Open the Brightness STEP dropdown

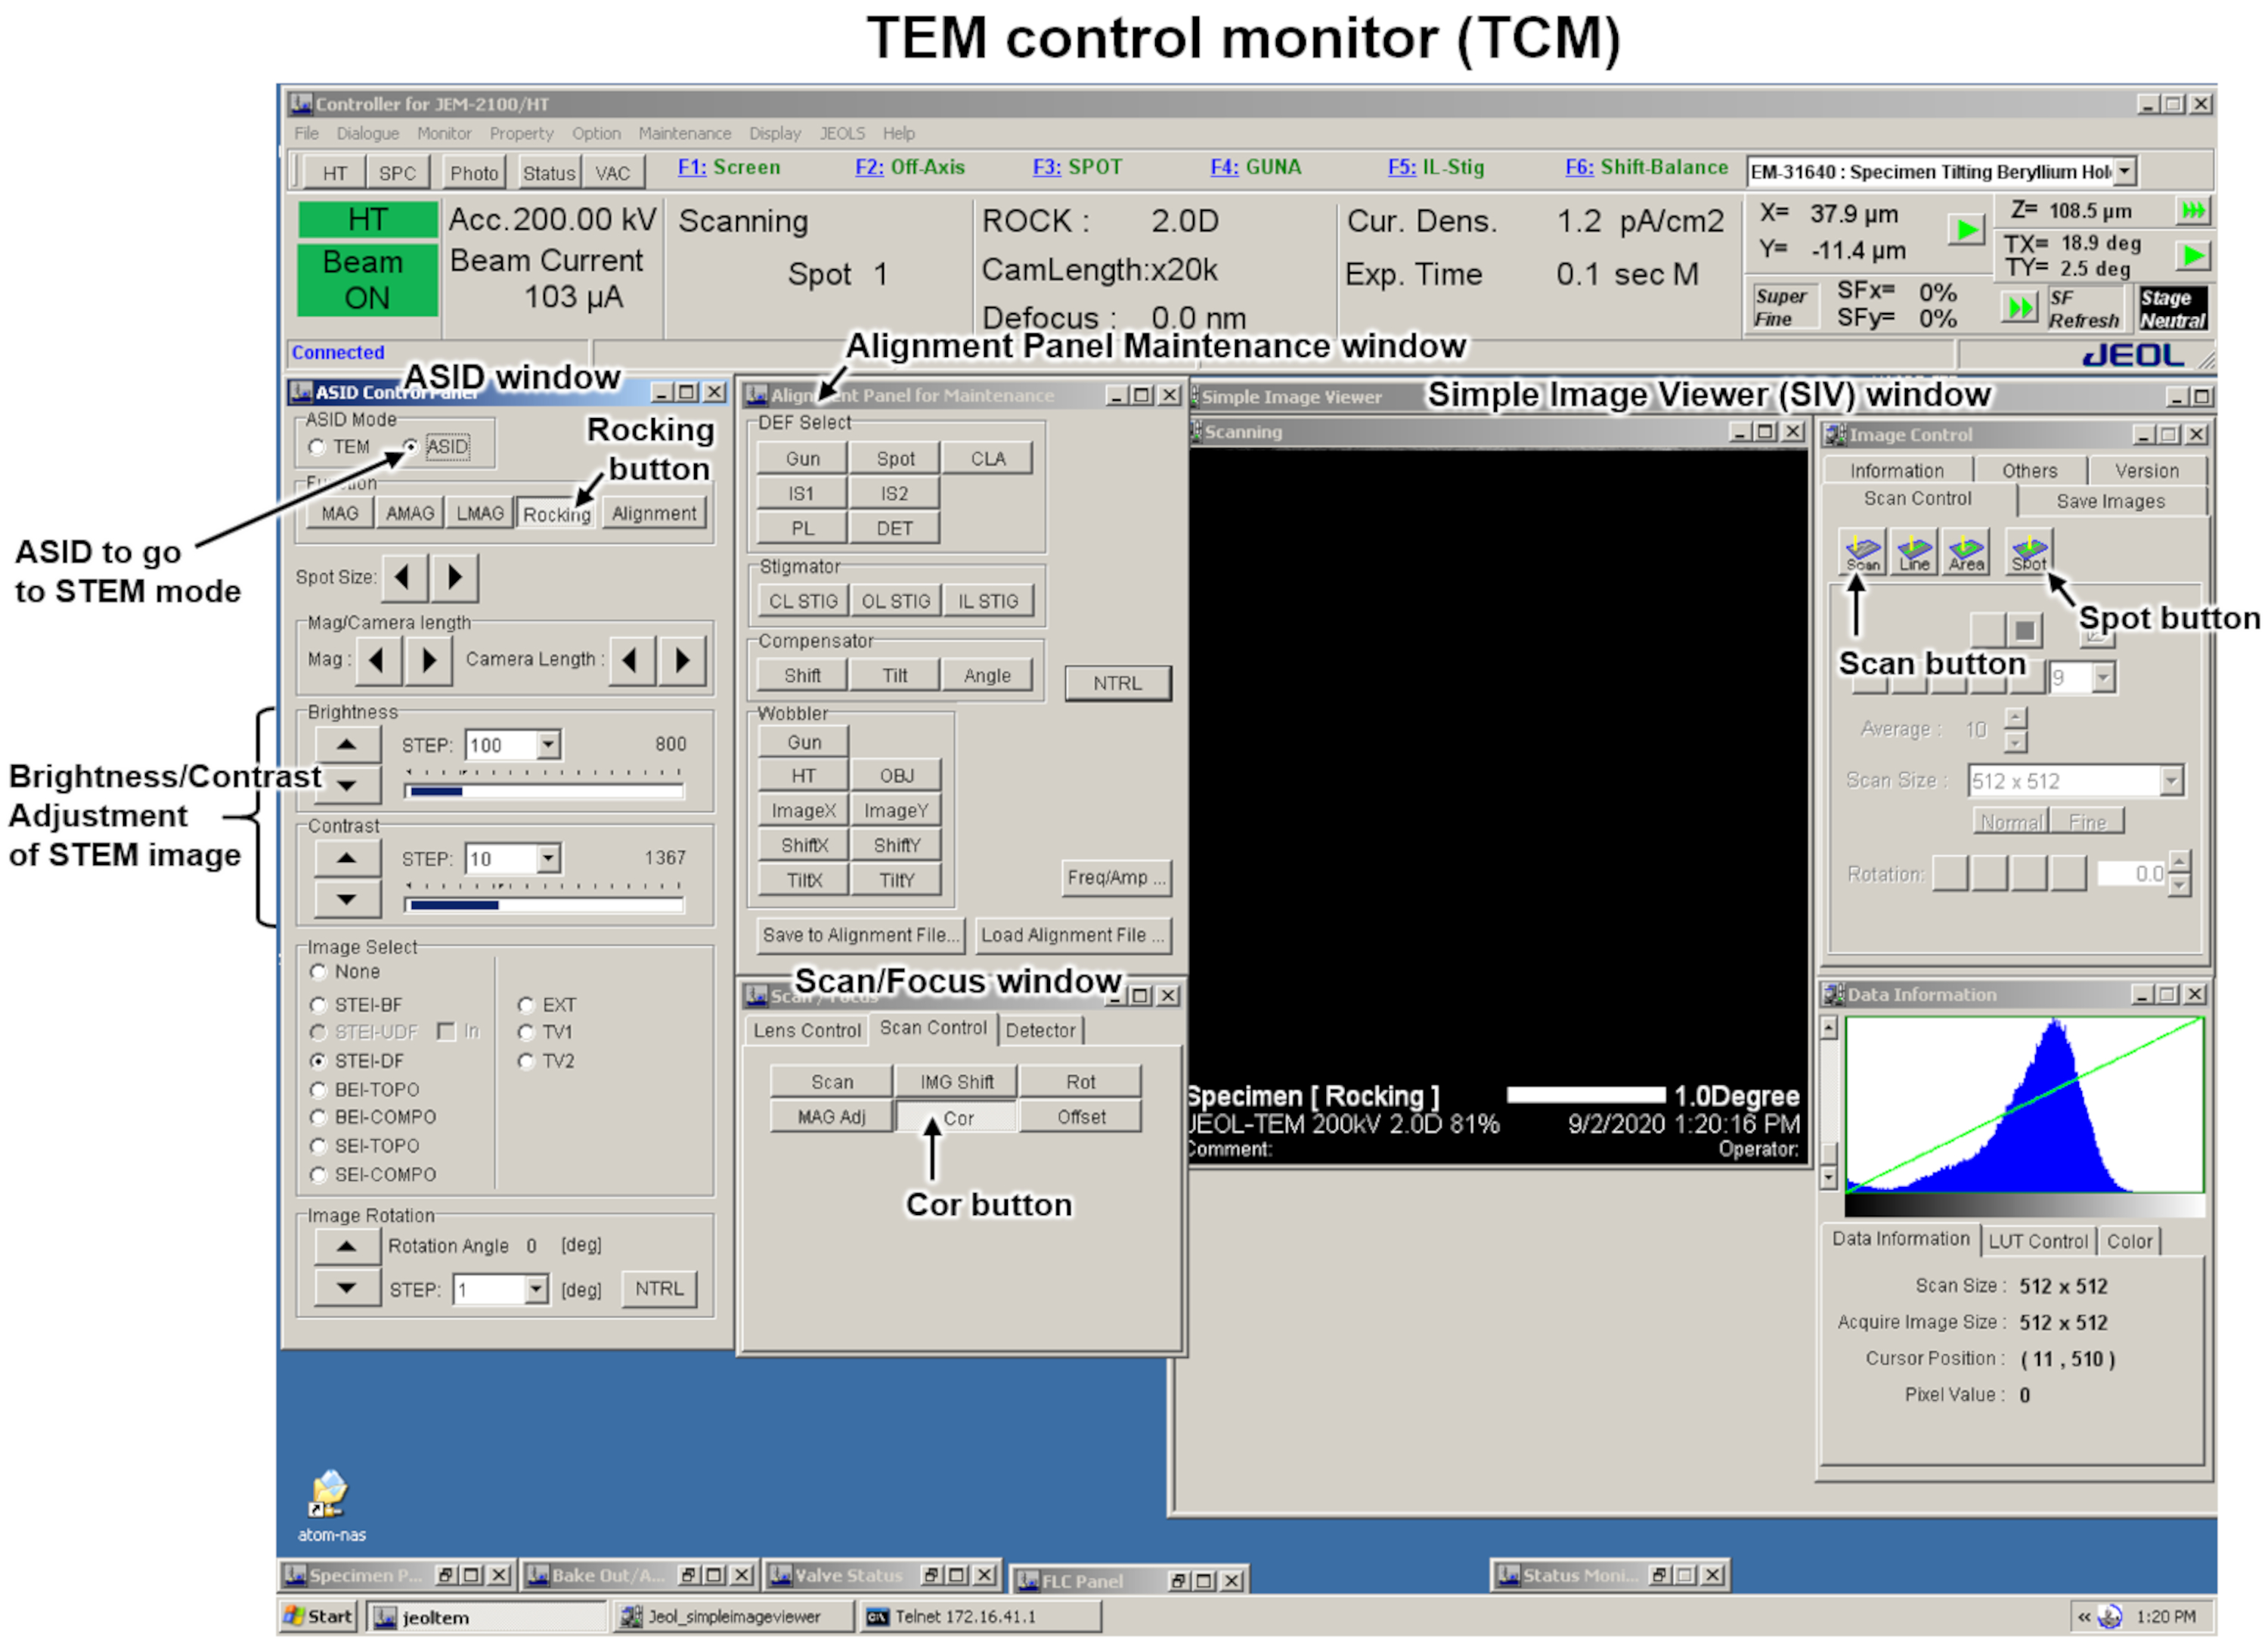click(548, 745)
